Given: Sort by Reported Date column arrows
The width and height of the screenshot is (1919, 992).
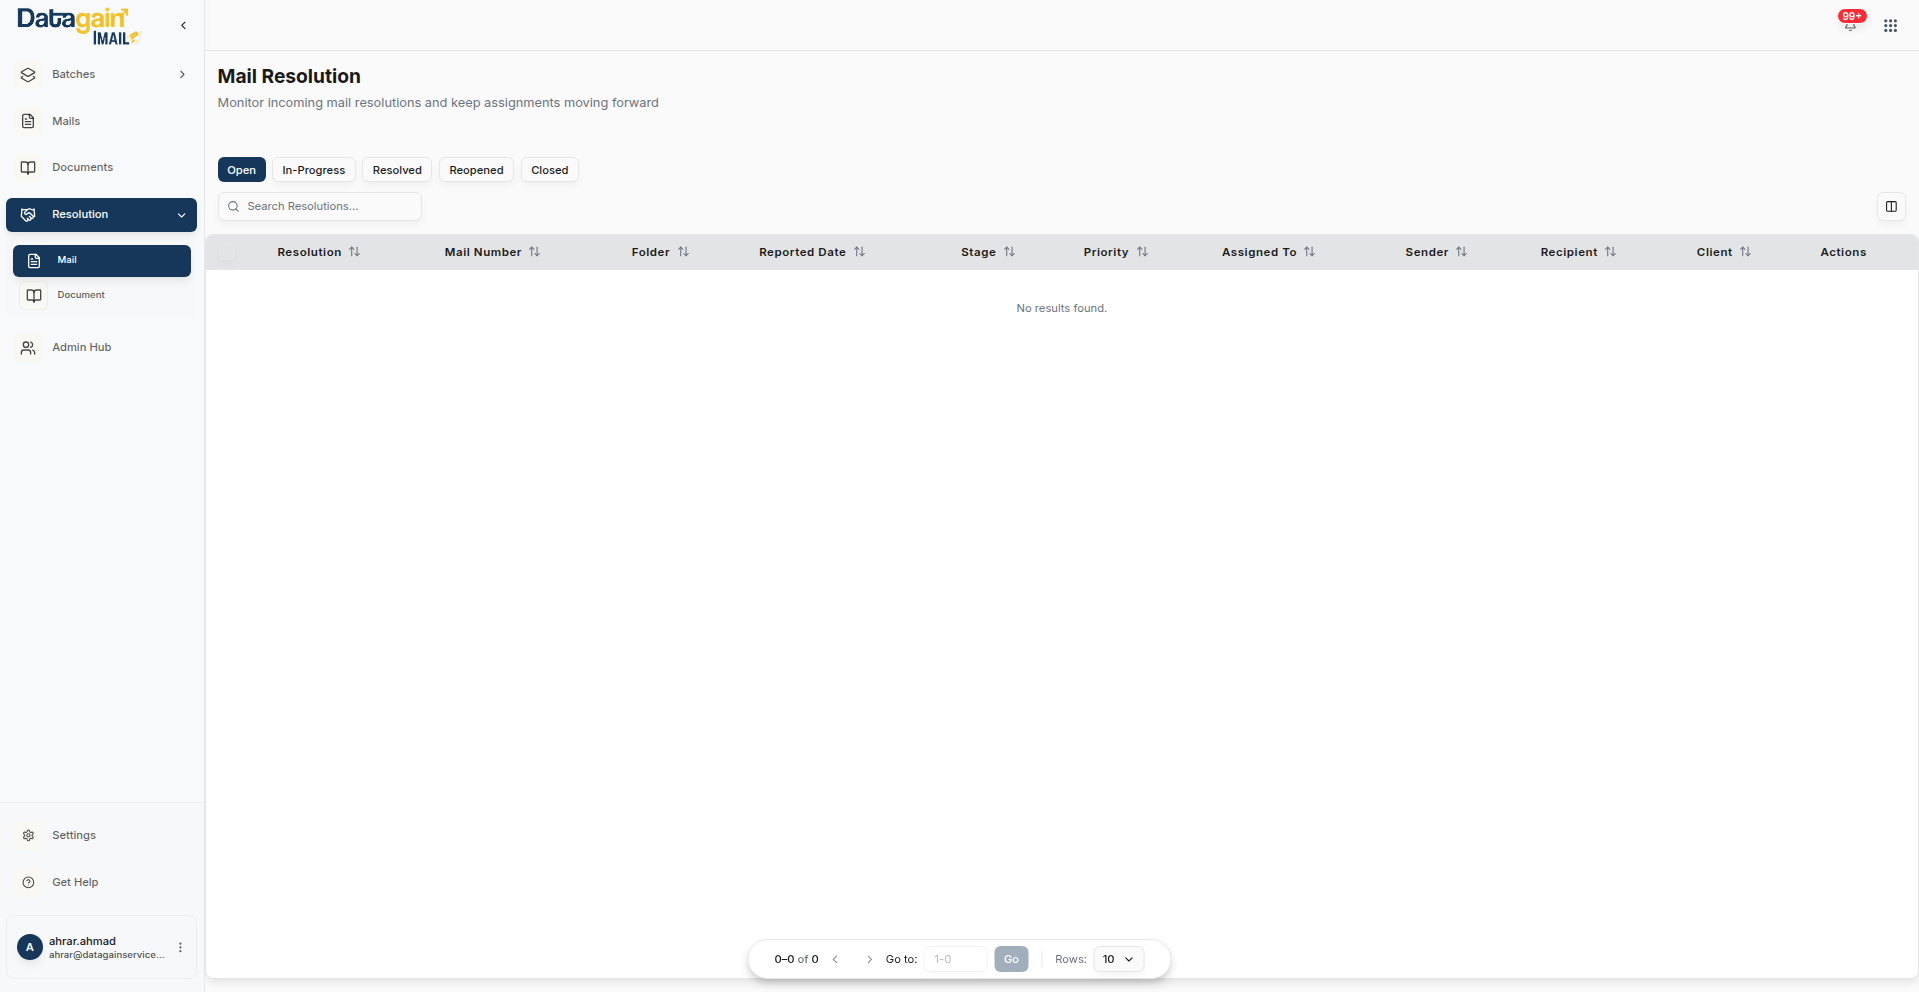Looking at the screenshot, I should (859, 252).
